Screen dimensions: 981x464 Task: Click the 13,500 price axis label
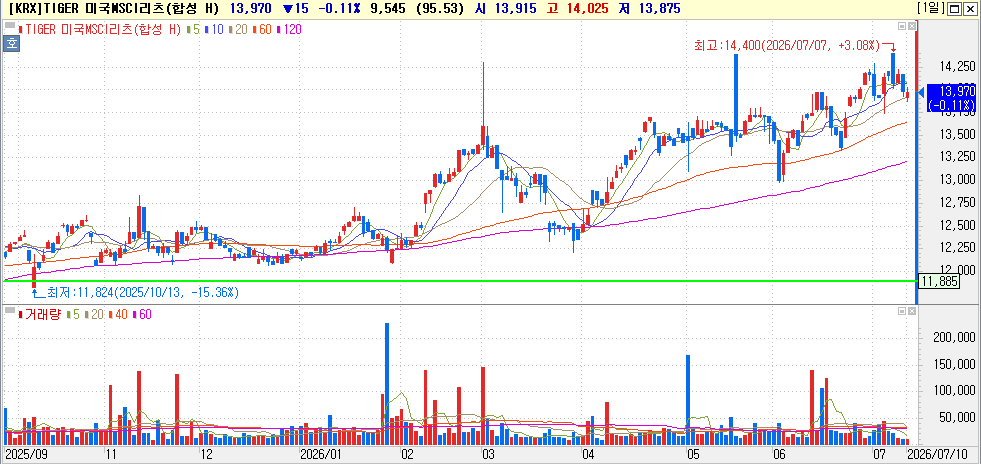pos(957,134)
